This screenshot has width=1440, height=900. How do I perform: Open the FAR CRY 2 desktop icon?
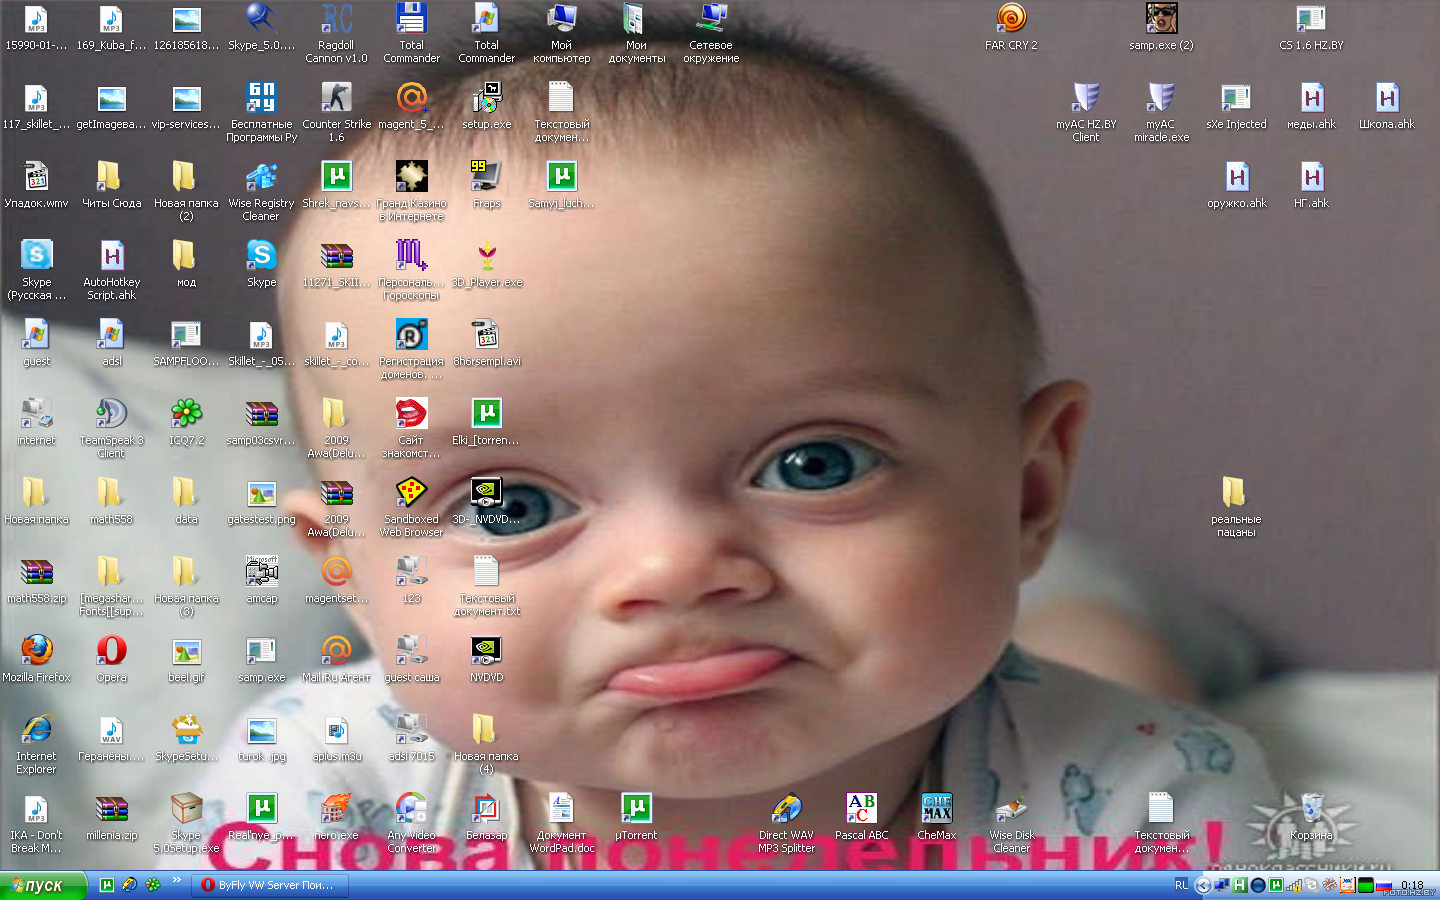(1011, 28)
